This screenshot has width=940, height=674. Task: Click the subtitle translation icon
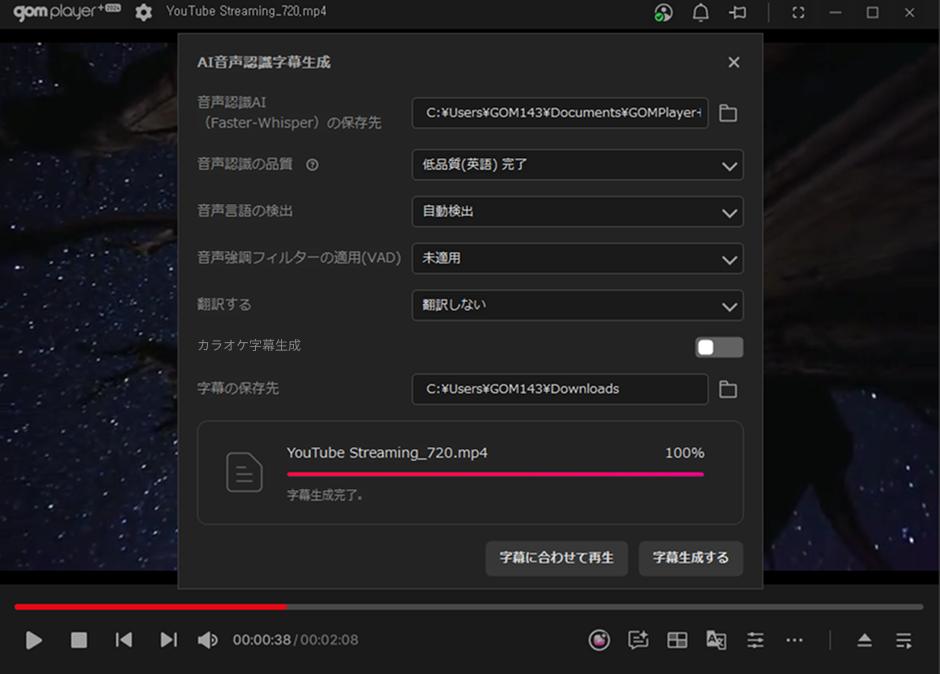pyautogui.click(x=716, y=640)
